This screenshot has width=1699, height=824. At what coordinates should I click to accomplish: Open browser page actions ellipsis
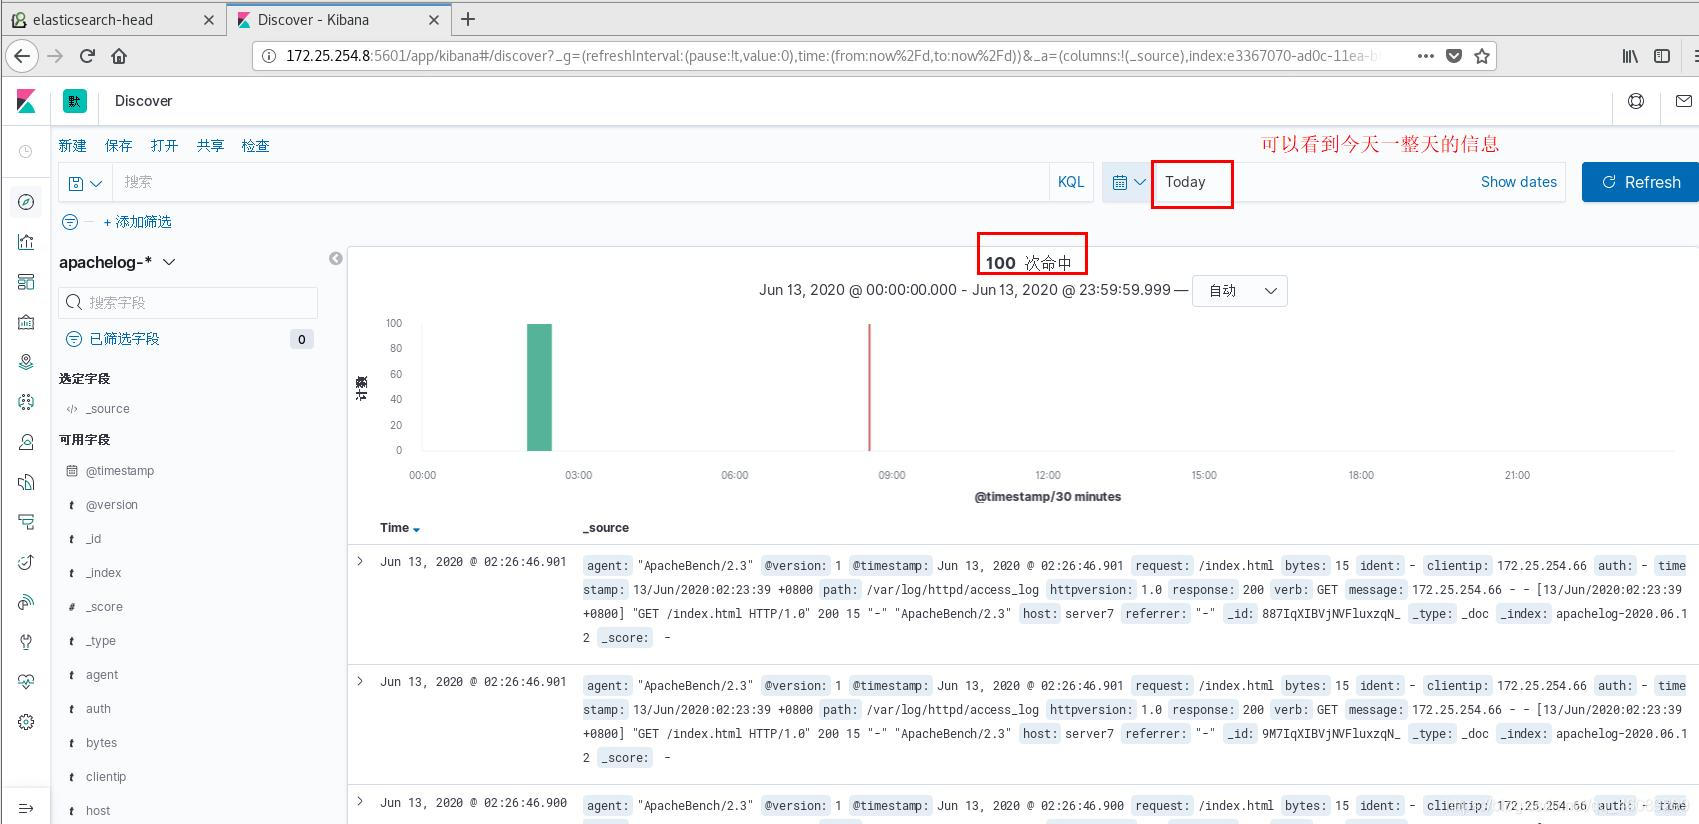pyautogui.click(x=1426, y=56)
